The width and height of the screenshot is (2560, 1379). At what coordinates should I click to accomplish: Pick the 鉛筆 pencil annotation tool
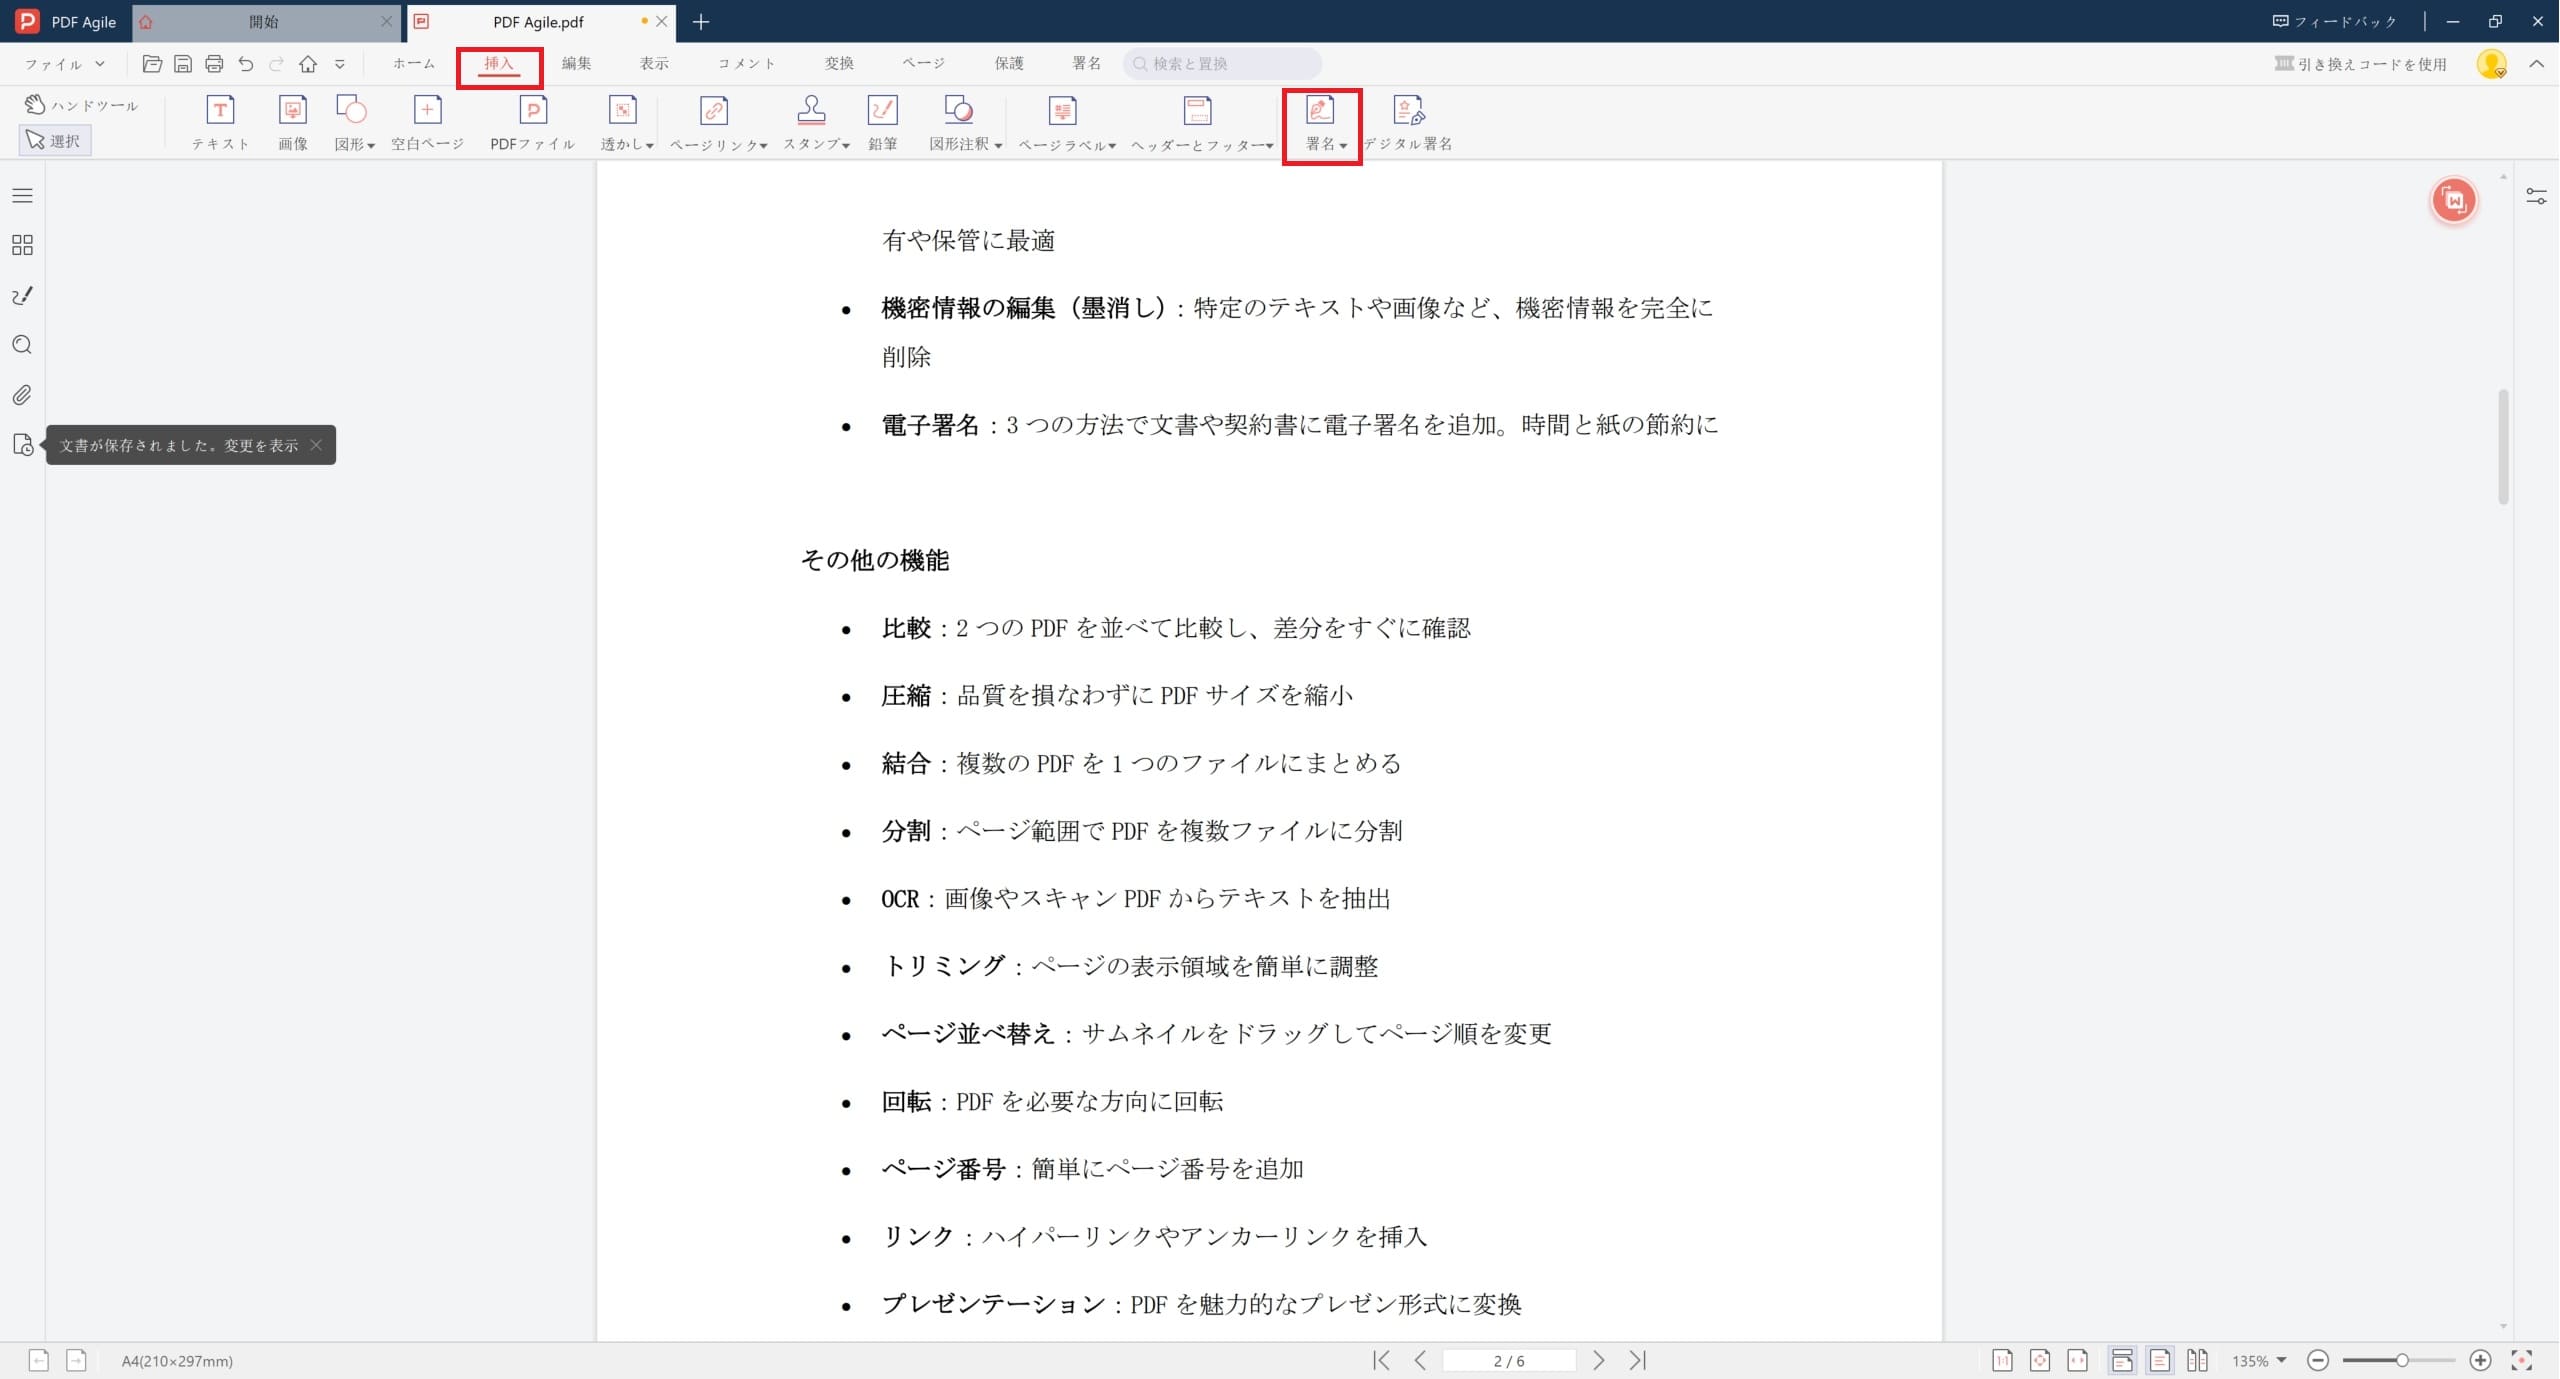[x=884, y=120]
